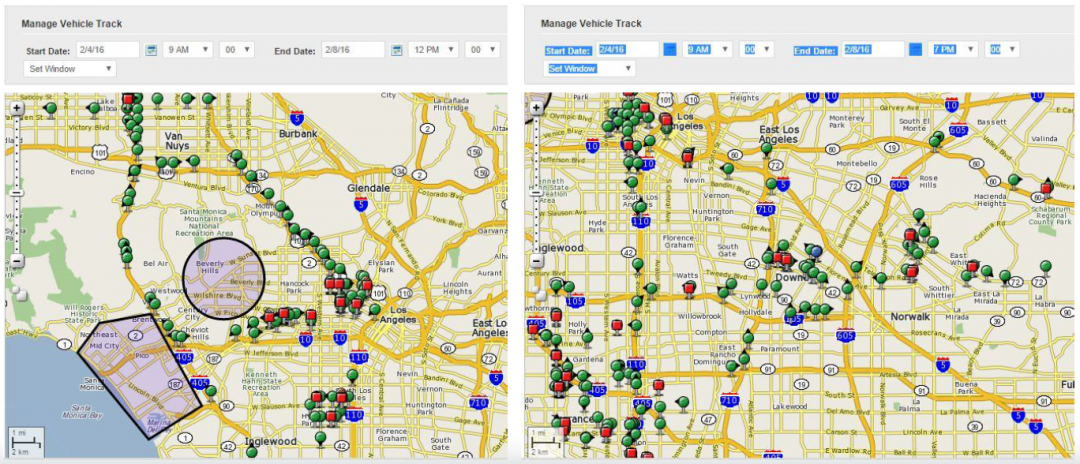
Task: Click the highlighted Start Date field showing 2/4/16
Action: [628, 49]
